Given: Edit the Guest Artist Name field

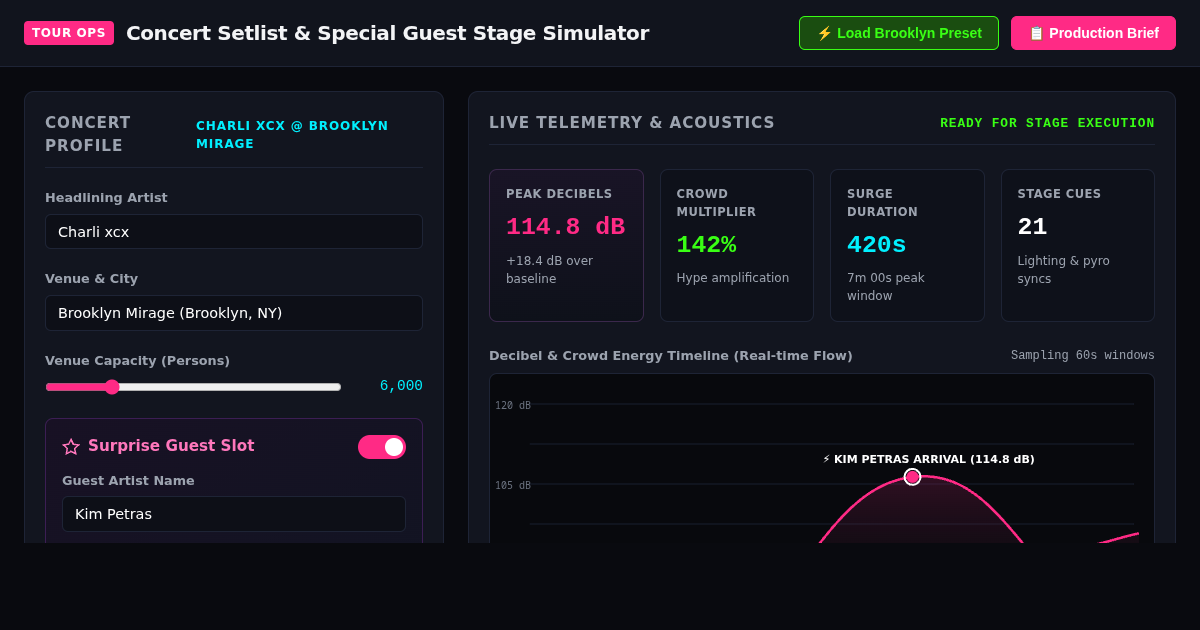Looking at the screenshot, I should point(234,514).
